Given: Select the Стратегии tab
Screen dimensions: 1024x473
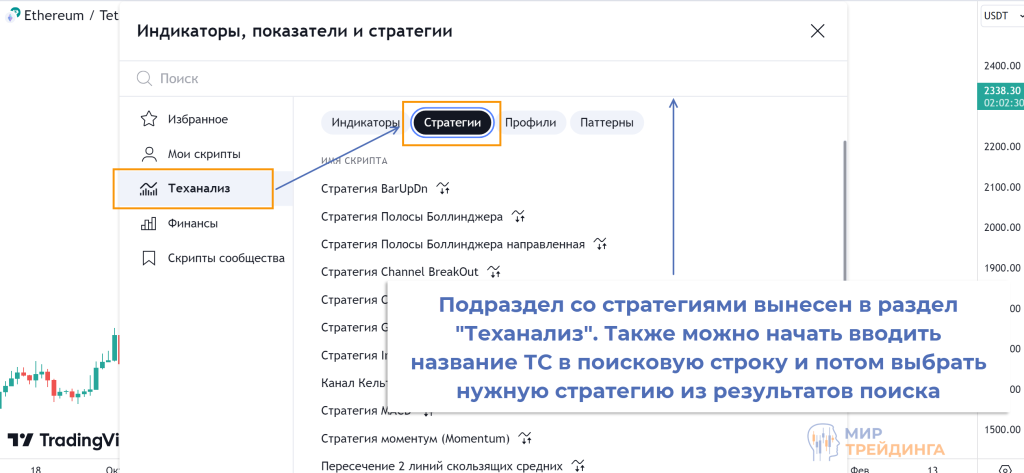Looking at the screenshot, I should click(451, 123).
